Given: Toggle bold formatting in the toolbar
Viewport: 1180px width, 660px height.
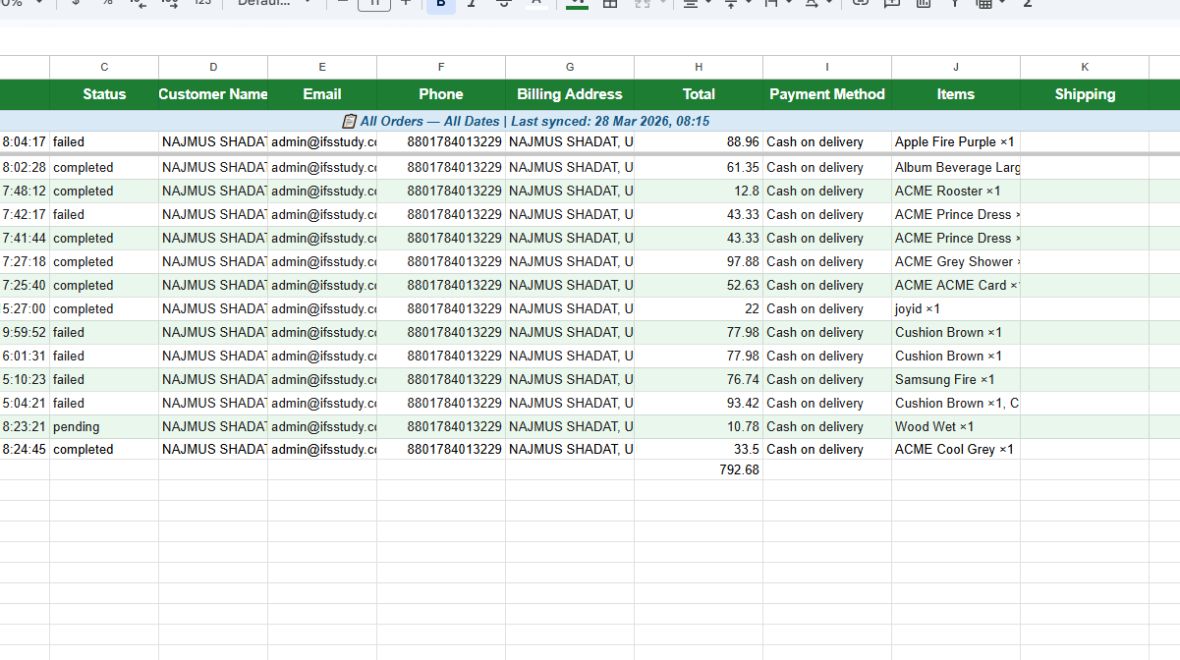Looking at the screenshot, I should (x=441, y=5).
